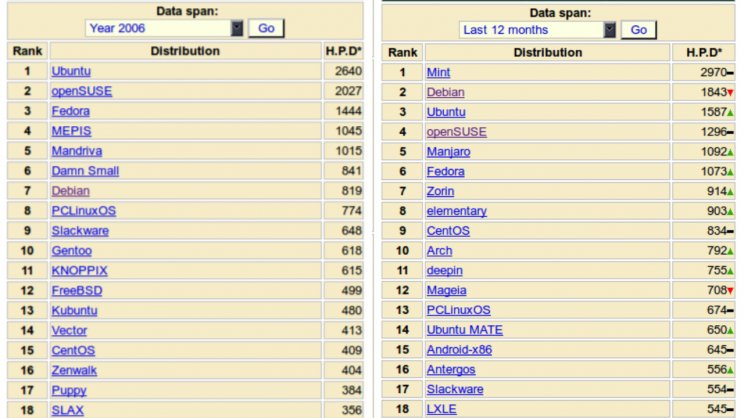This screenshot has height=418, width=744.
Task: Select the Ubuntu MATE link
Action: [x=465, y=330]
